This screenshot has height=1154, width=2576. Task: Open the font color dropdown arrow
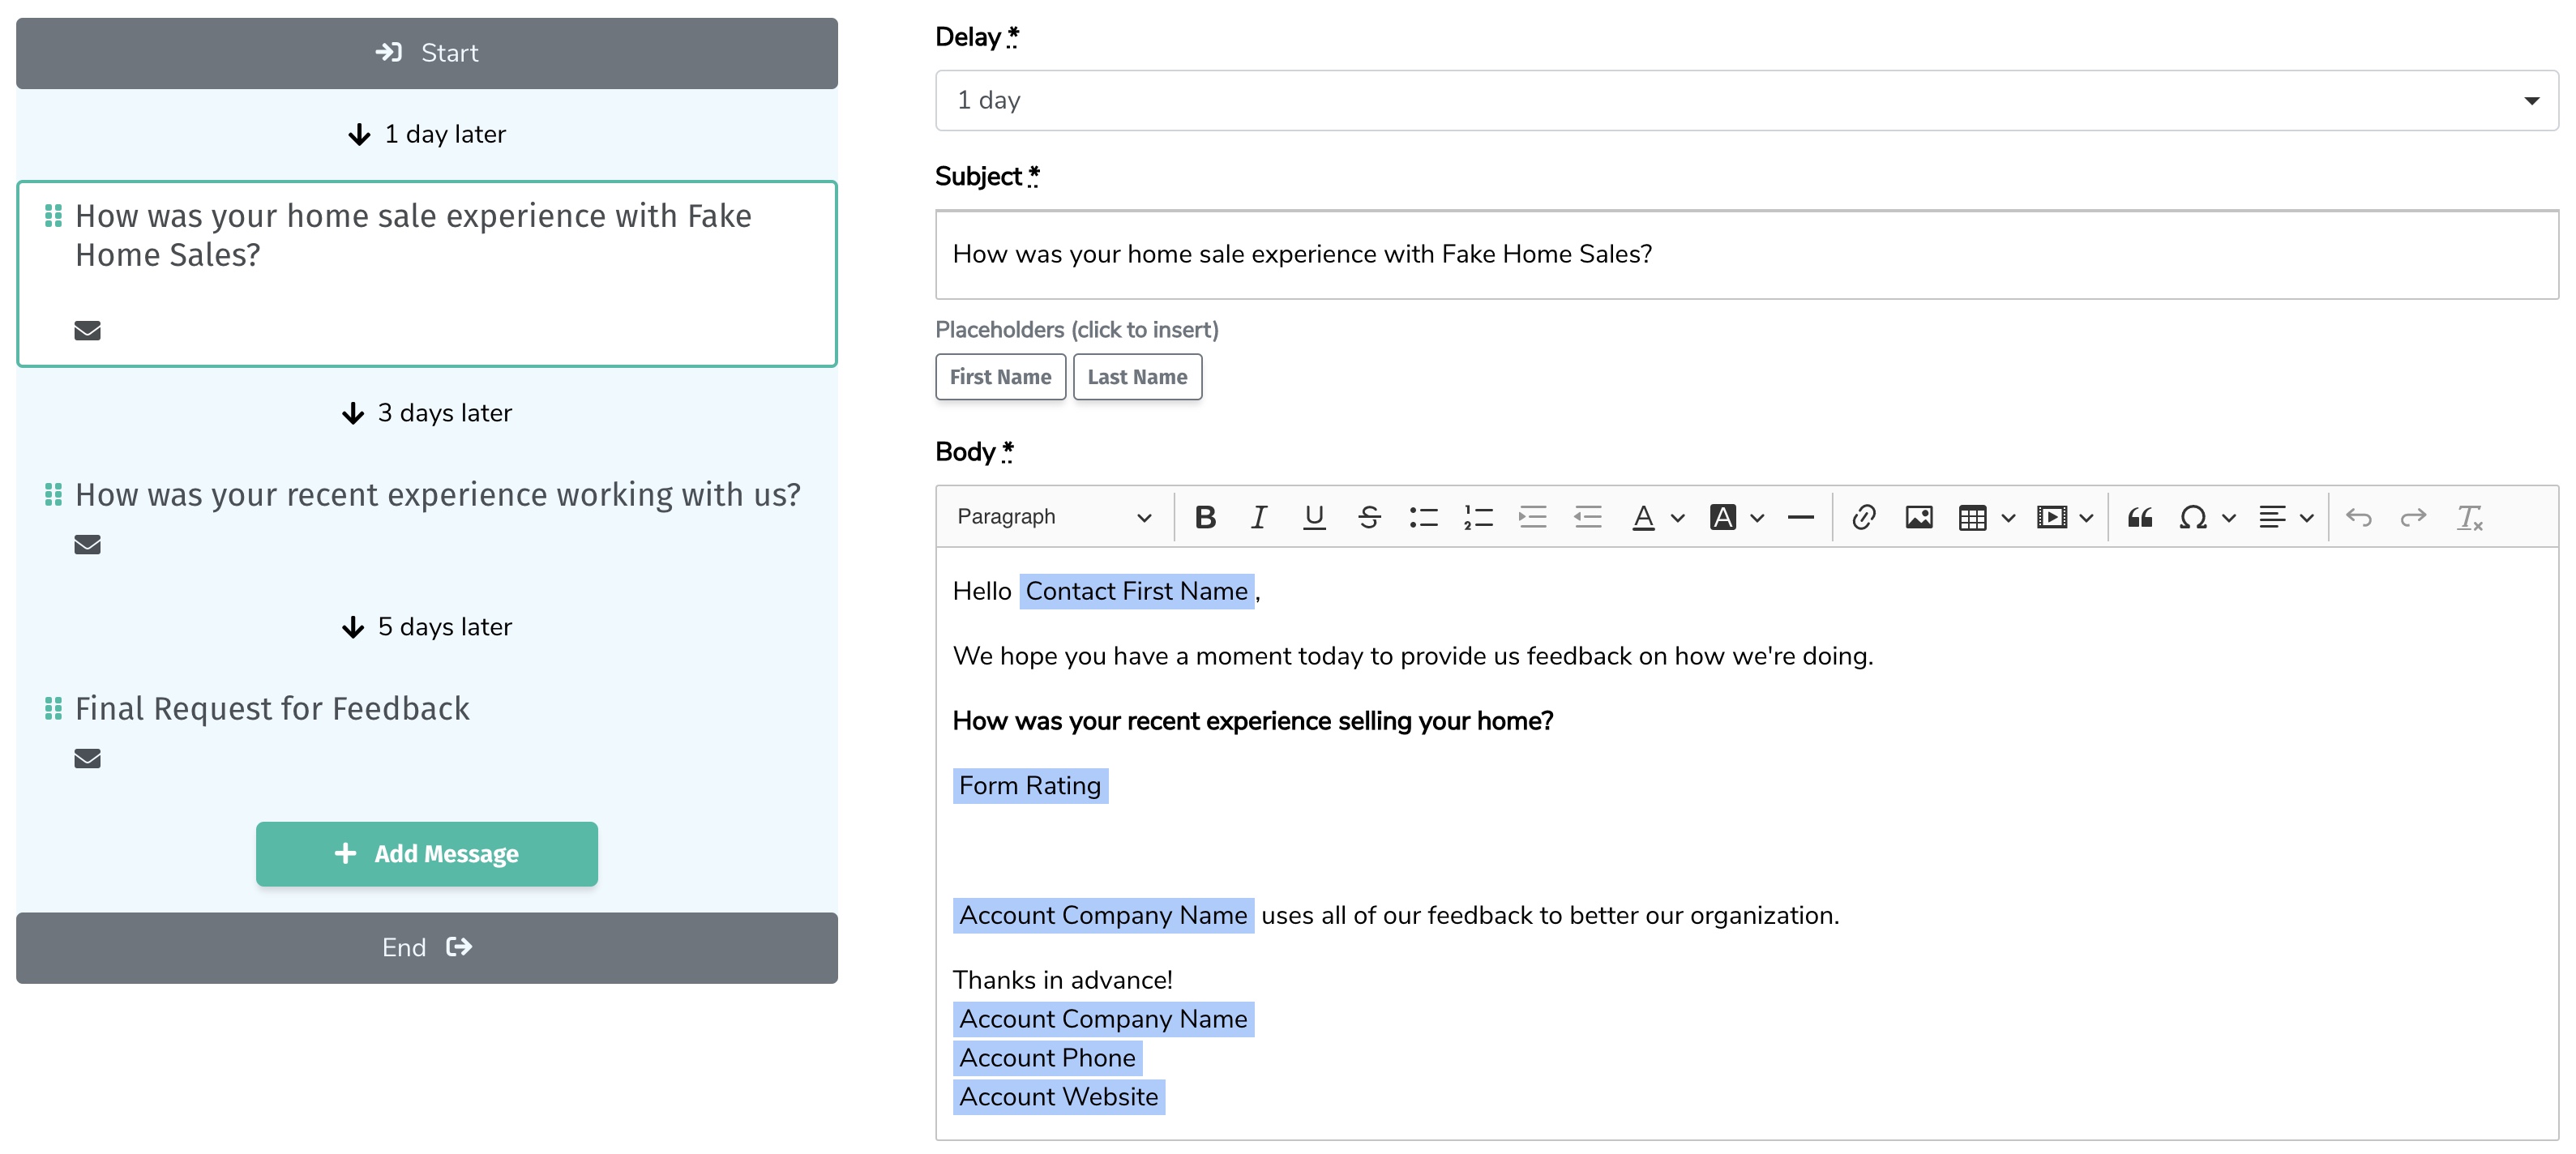1678,517
